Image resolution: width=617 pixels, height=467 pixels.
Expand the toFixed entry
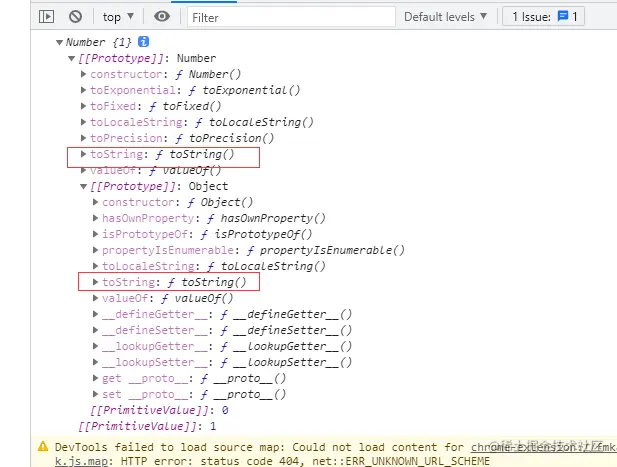(83, 106)
